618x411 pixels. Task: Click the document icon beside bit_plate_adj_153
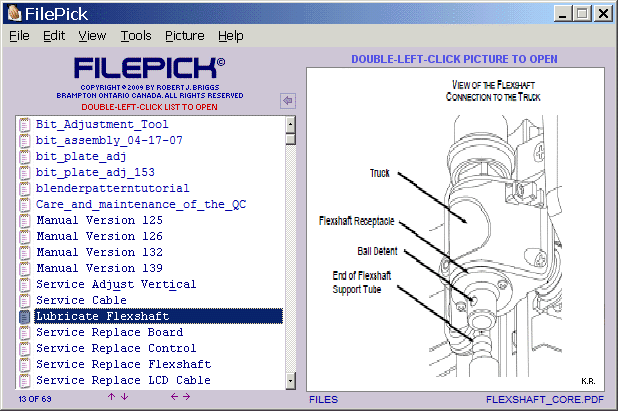(24, 173)
